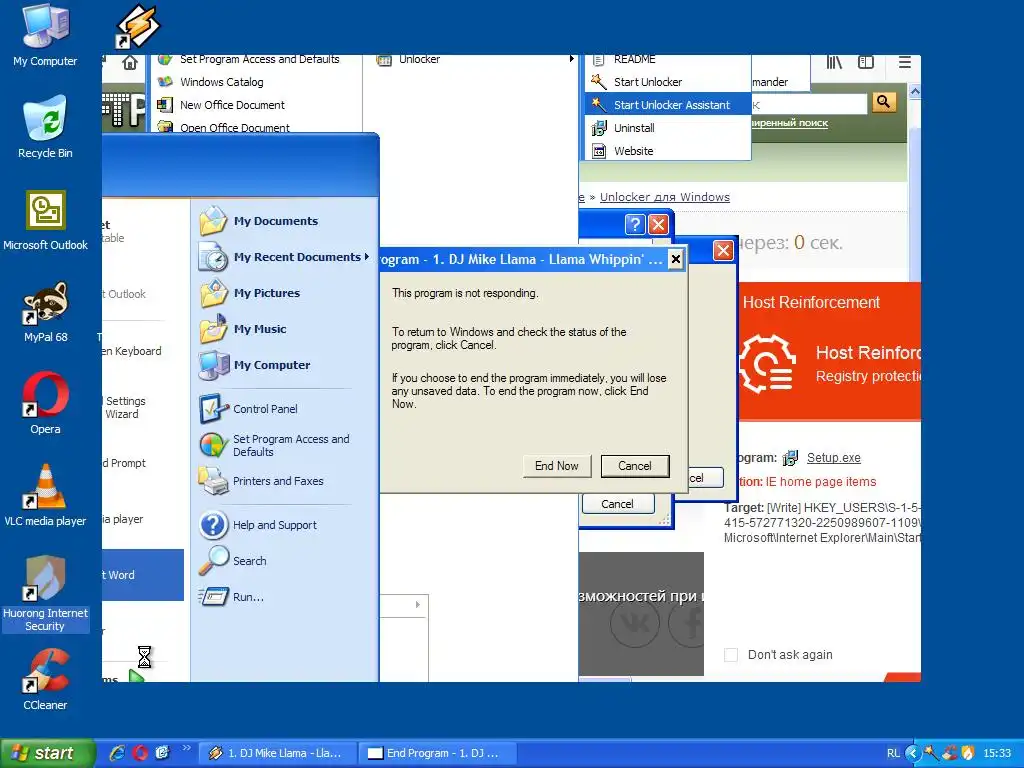Enable the Don't ask again checkbox
This screenshot has height=768, width=1024.
click(x=731, y=655)
